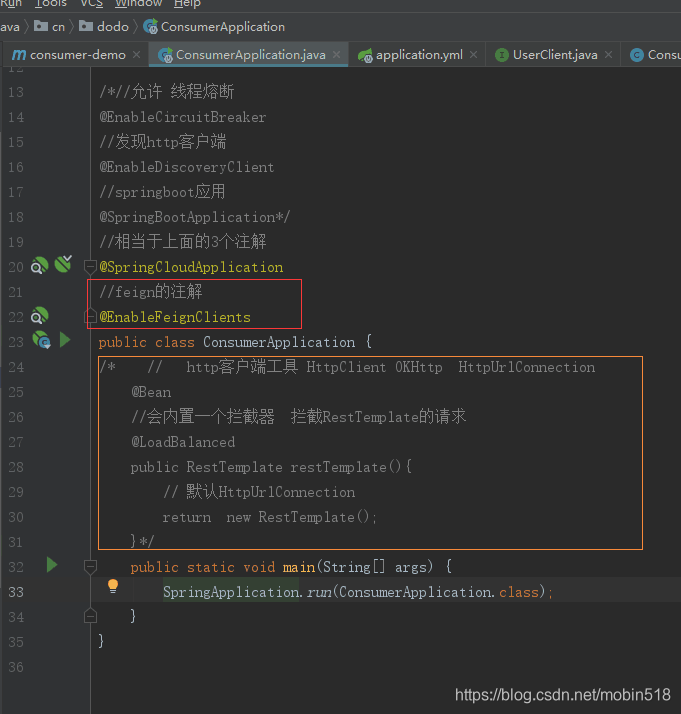Switch to the application.yml tab
The width and height of the screenshot is (681, 714).
419,55
